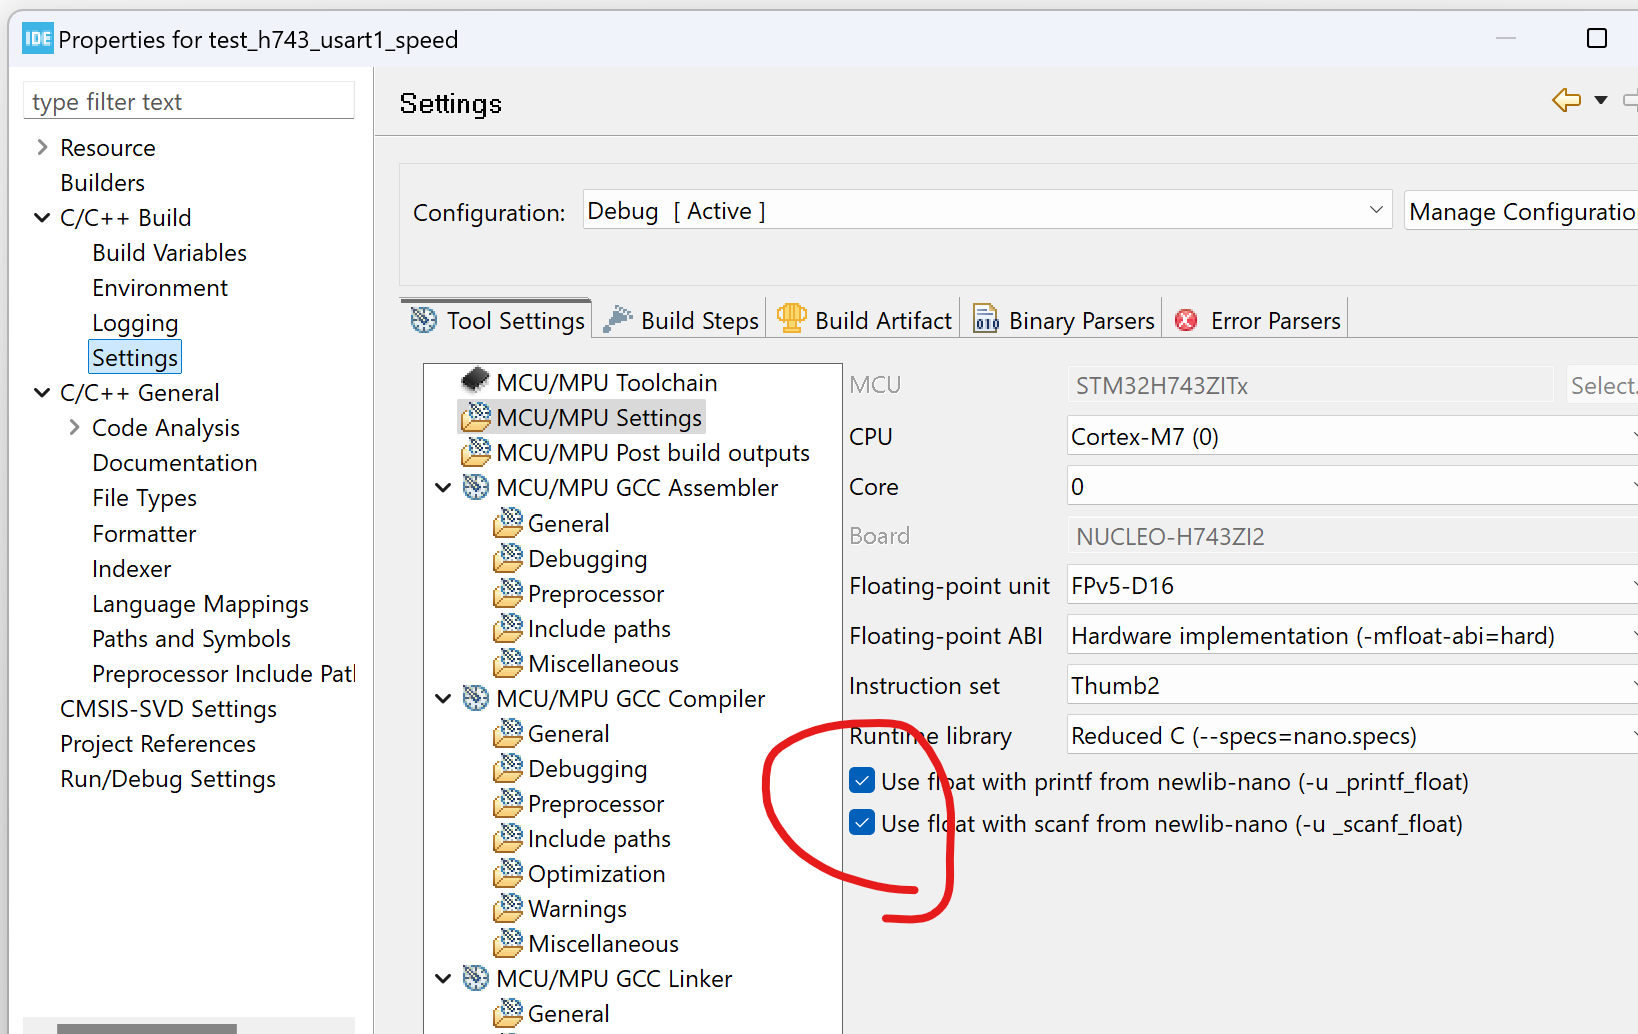Click the MCU/MPU GCC Assembler icon

click(x=475, y=487)
